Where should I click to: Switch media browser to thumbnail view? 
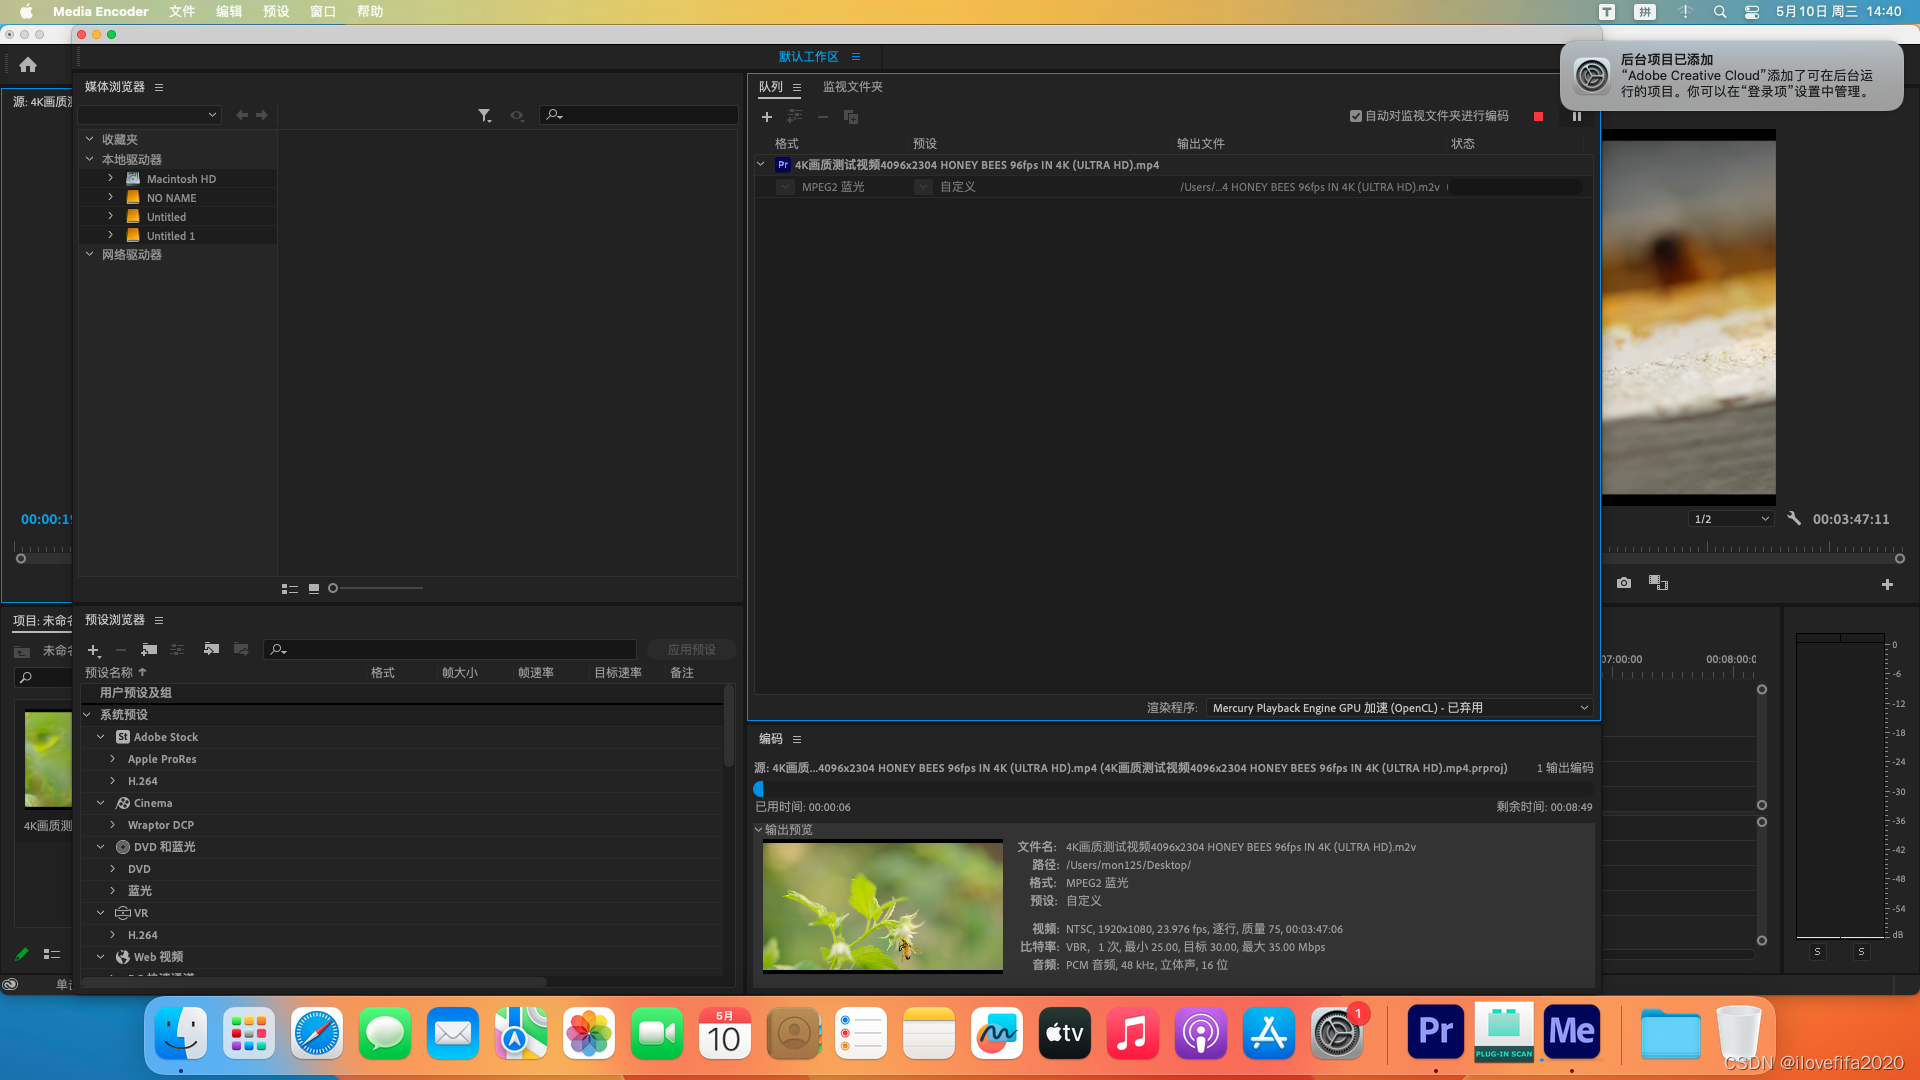(x=314, y=589)
